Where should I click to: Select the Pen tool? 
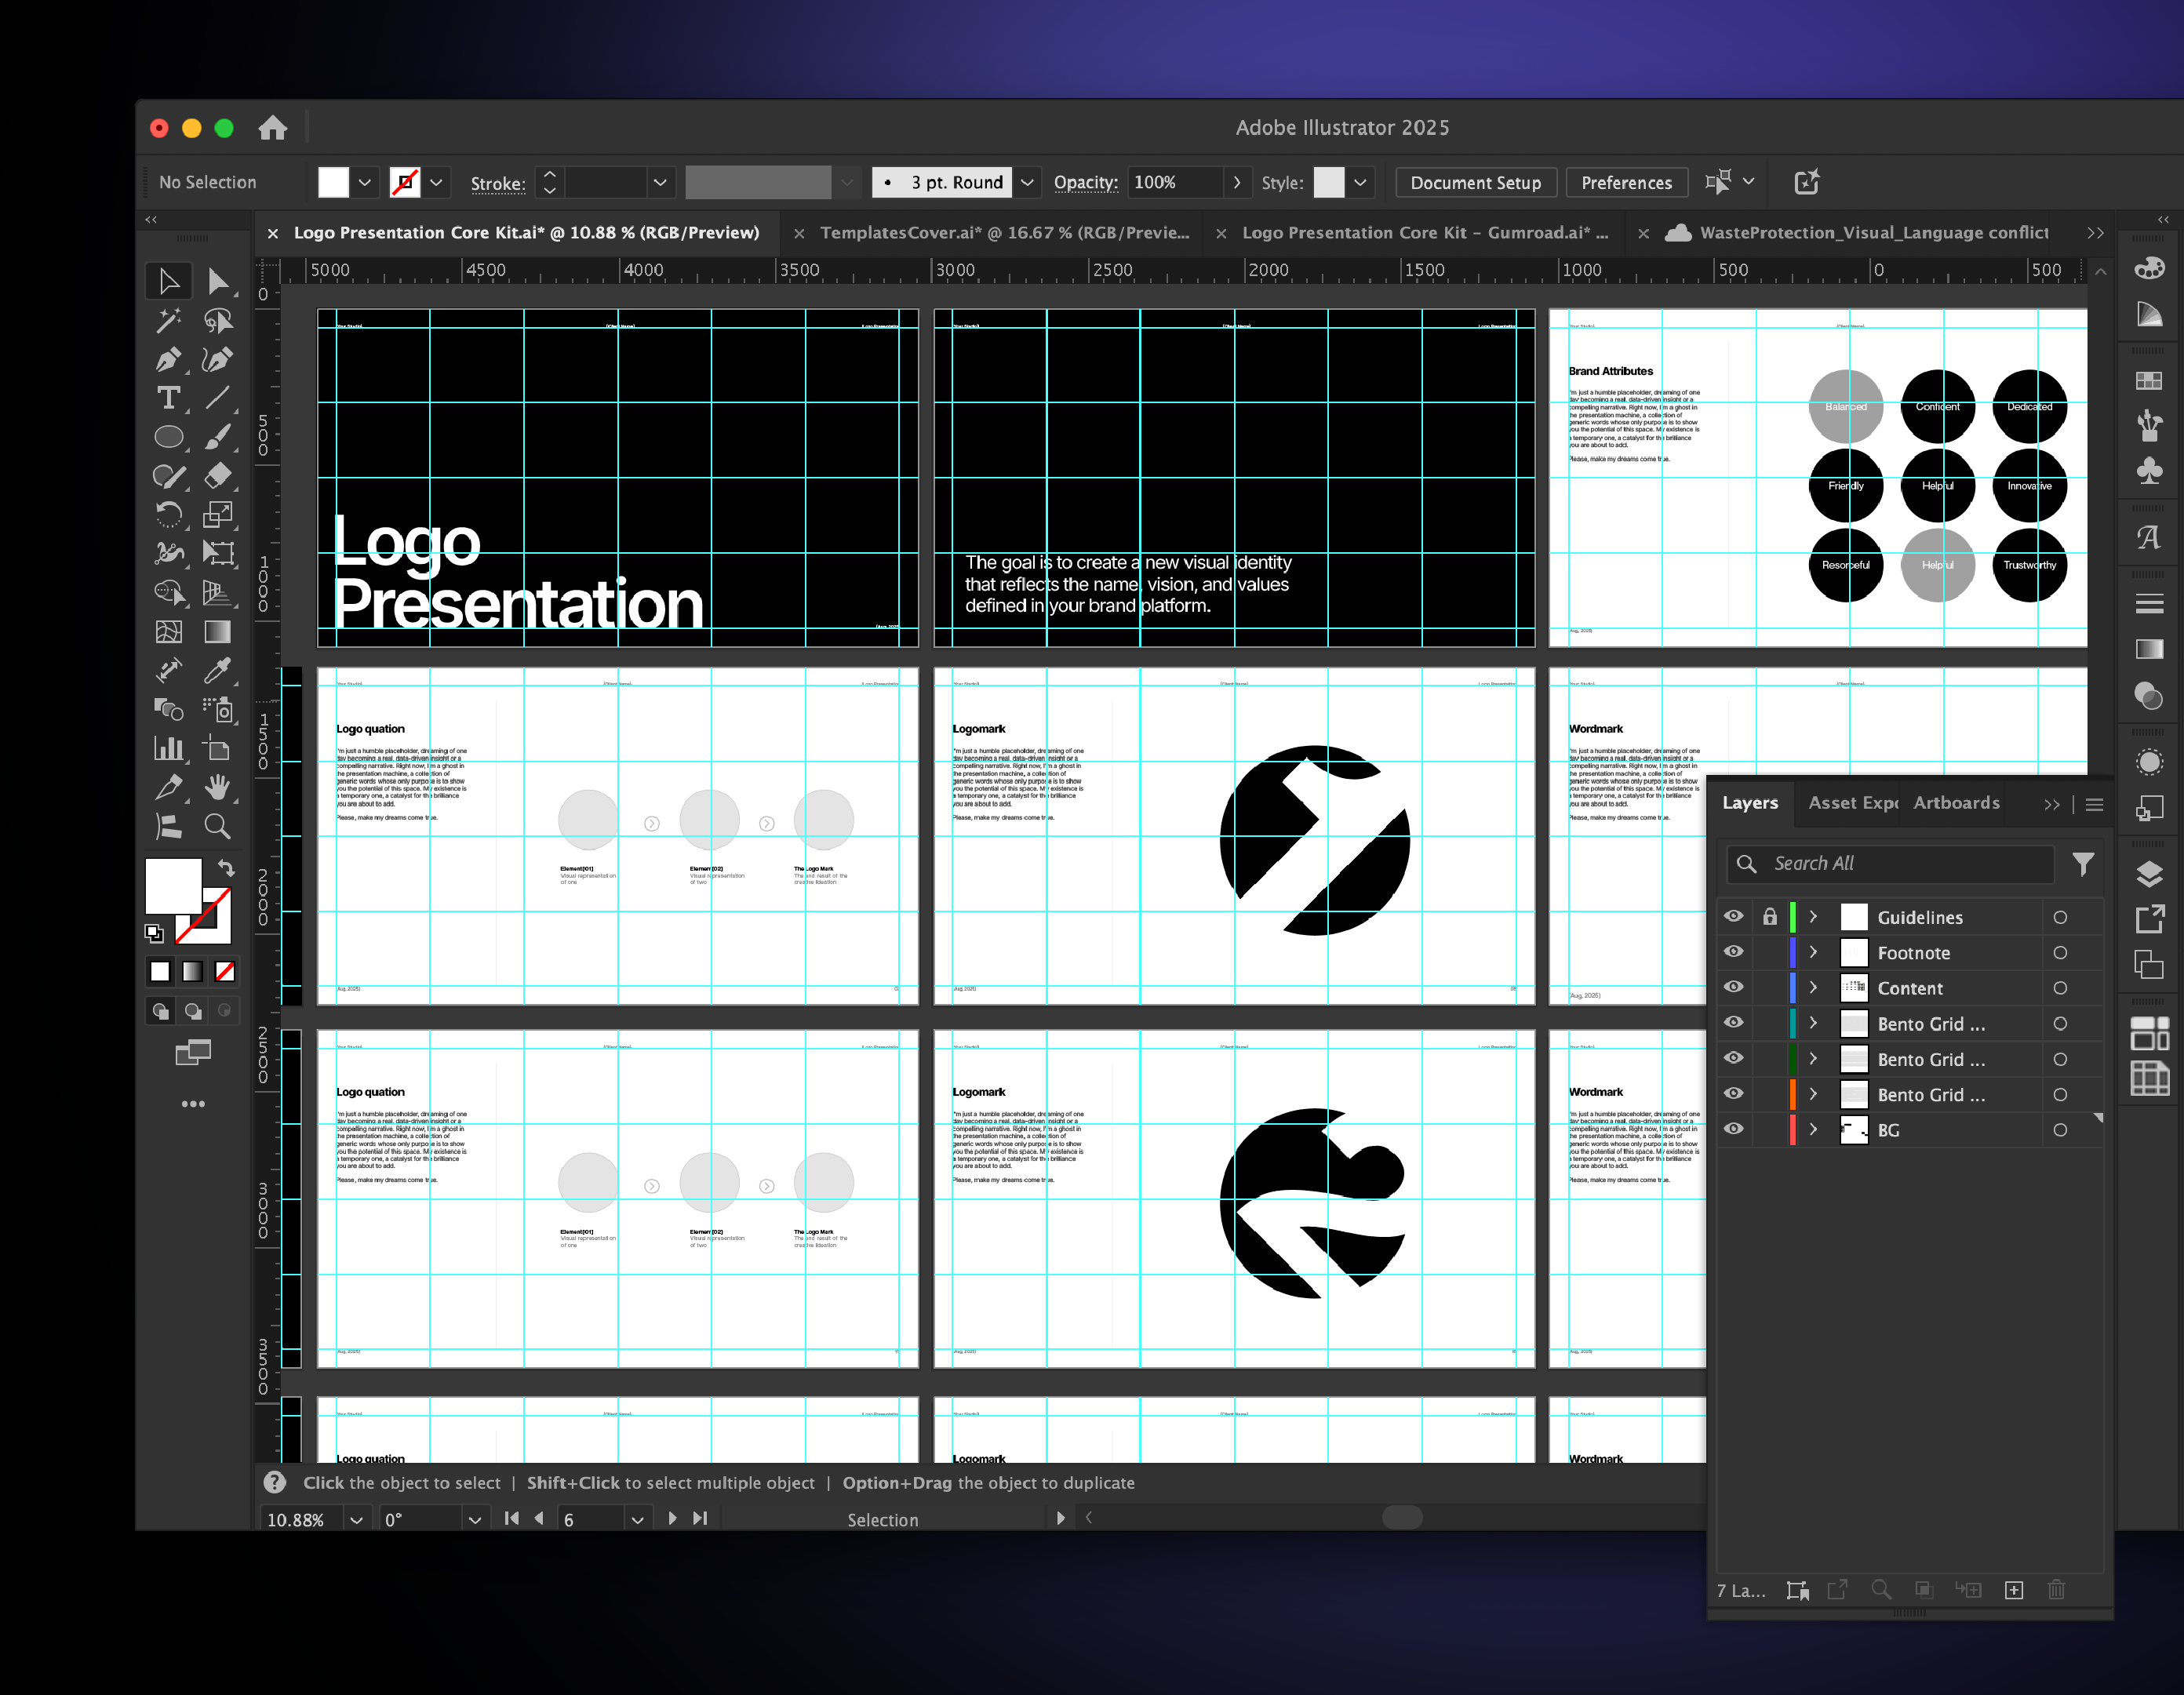[x=168, y=360]
